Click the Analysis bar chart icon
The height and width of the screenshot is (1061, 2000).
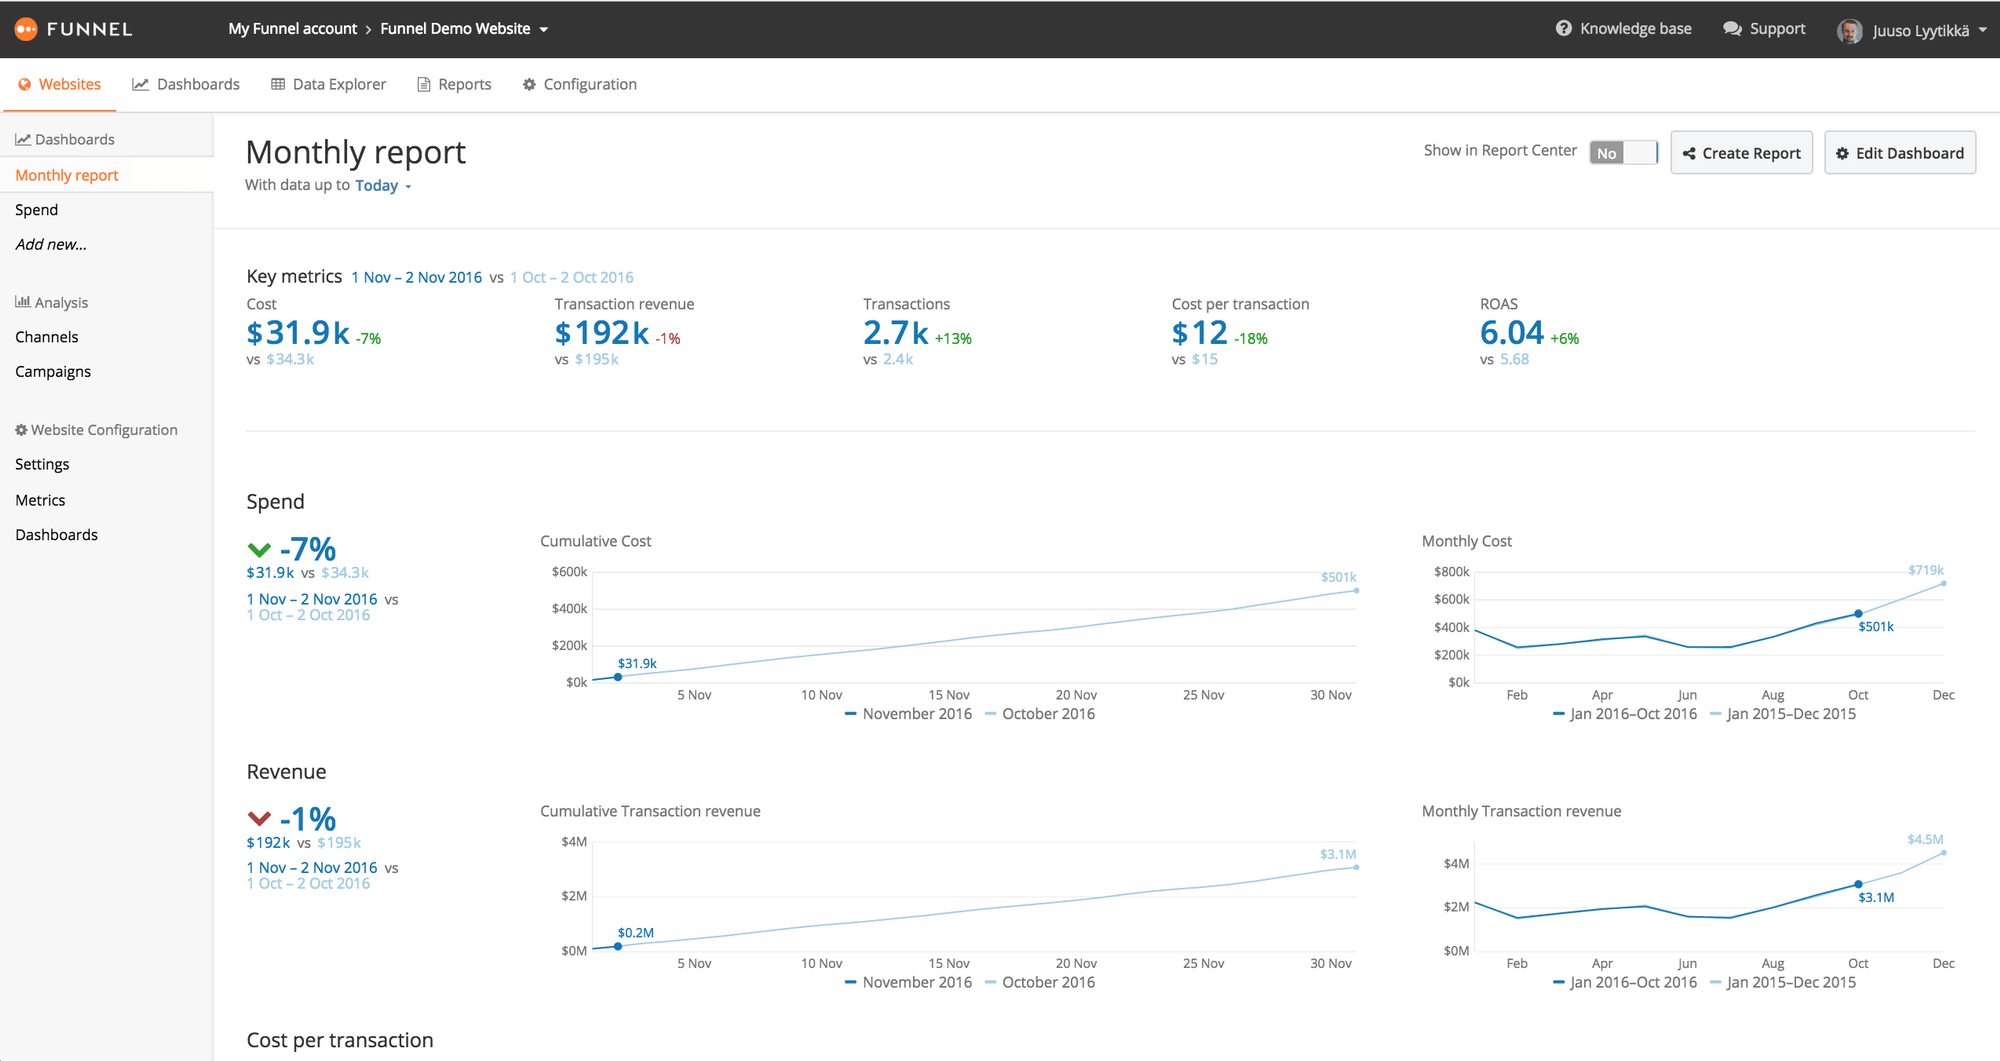pos(22,301)
